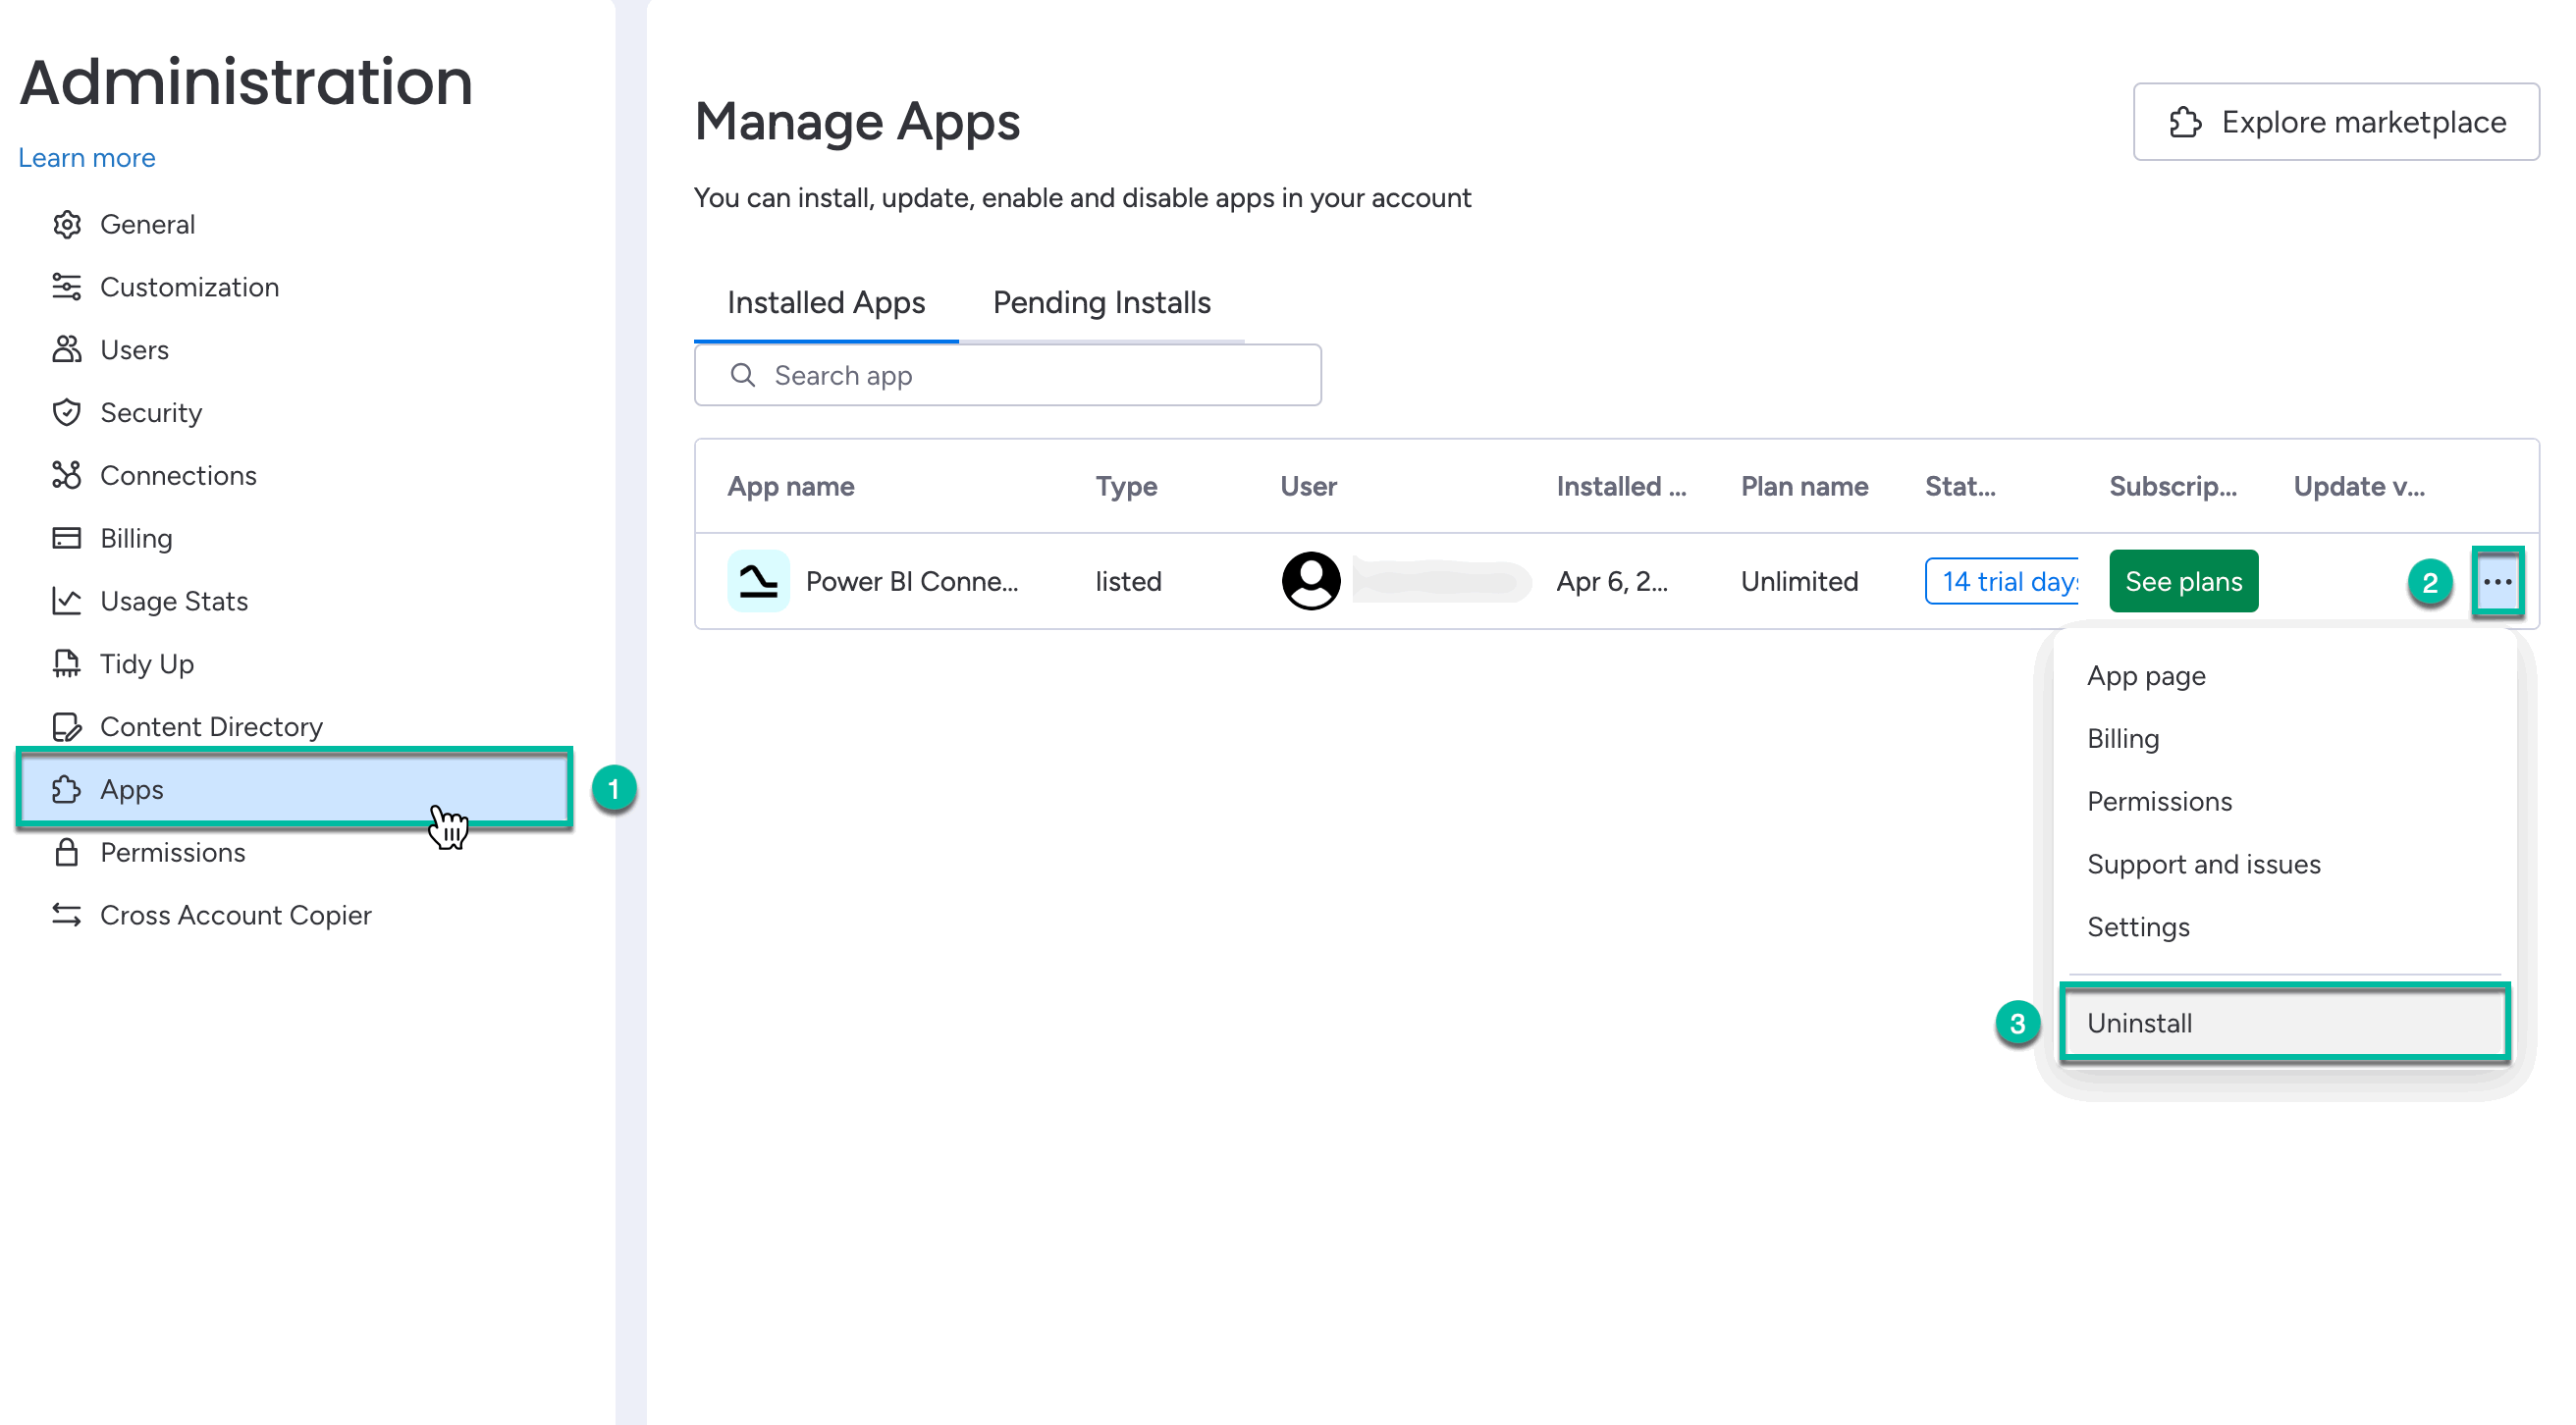The width and height of the screenshot is (2576, 1425).
Task: Open the three-dot menu for Power BI
Action: click(x=2496, y=581)
